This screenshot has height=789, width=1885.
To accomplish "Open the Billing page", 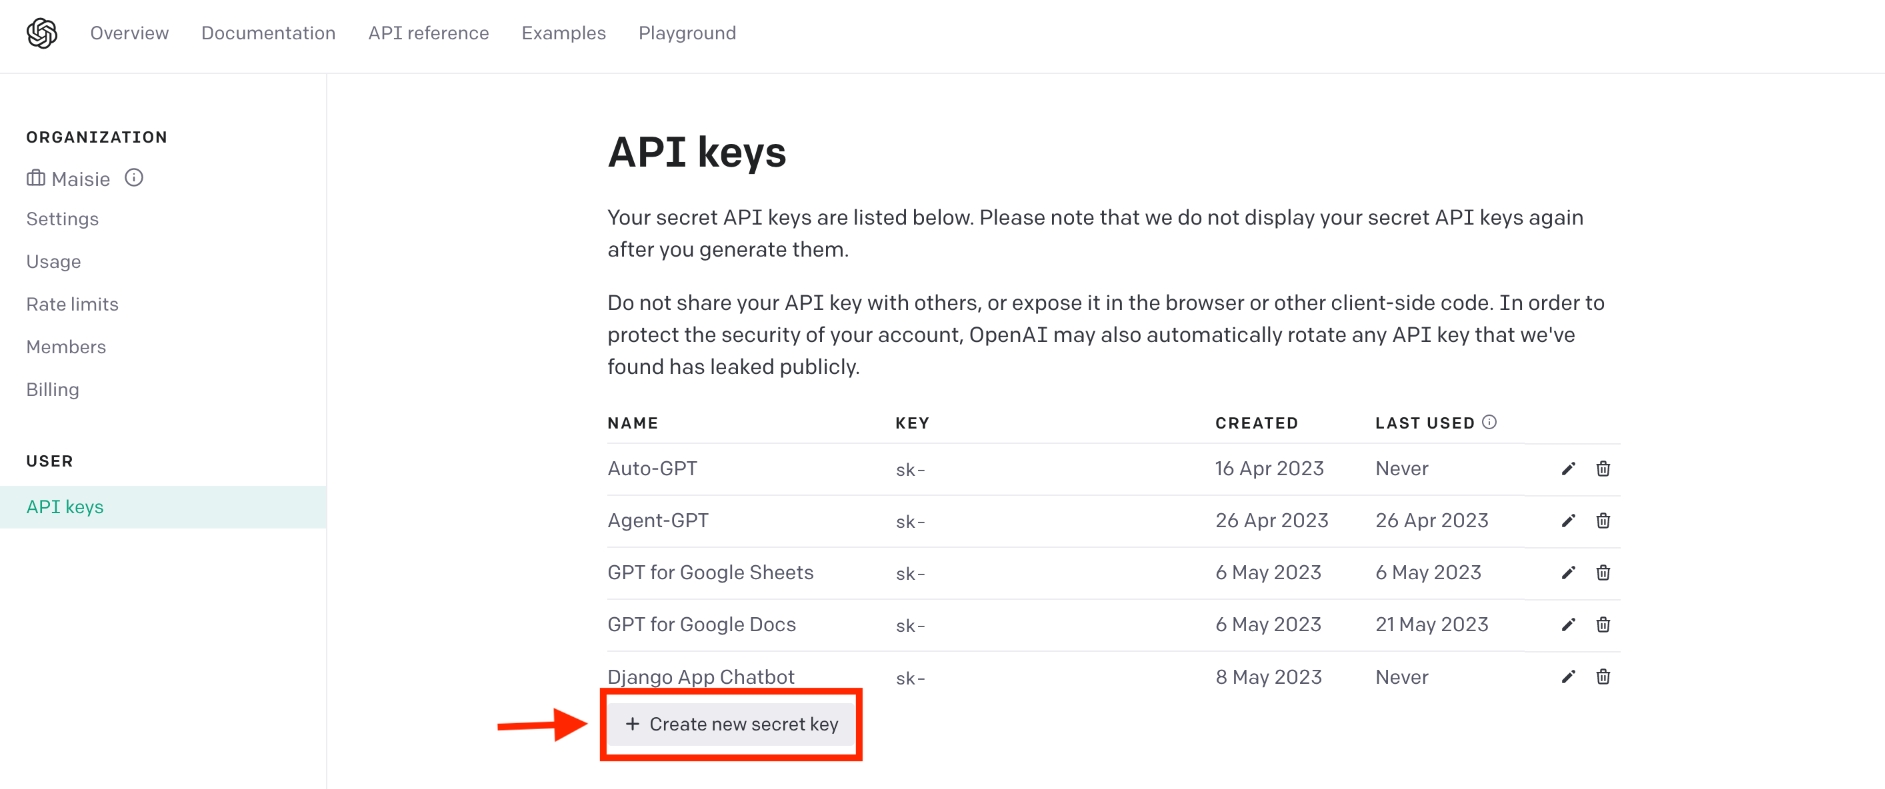I will [x=52, y=390].
